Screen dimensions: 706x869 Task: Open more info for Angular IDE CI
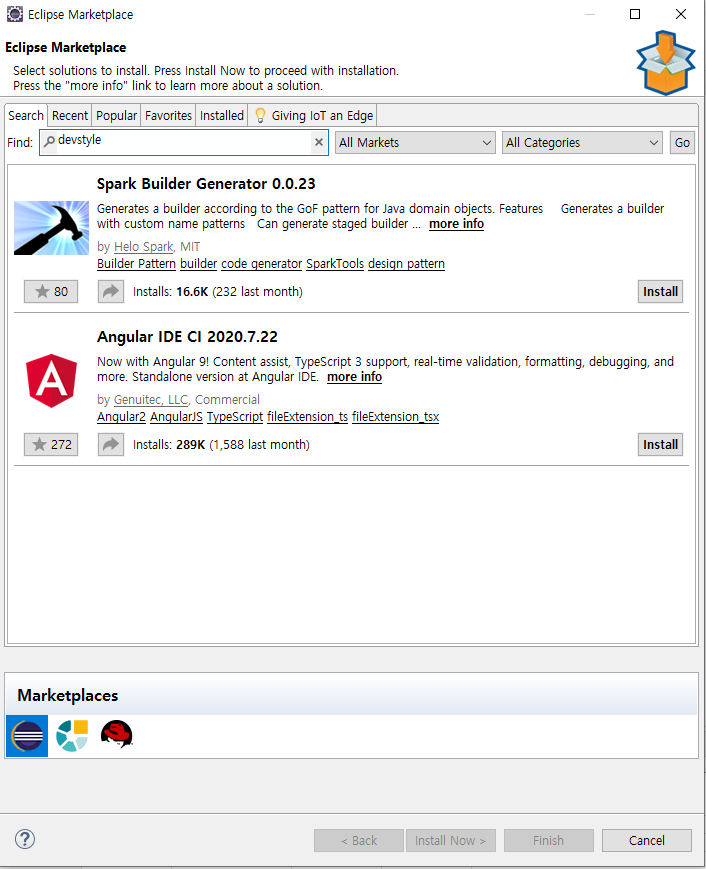click(355, 377)
